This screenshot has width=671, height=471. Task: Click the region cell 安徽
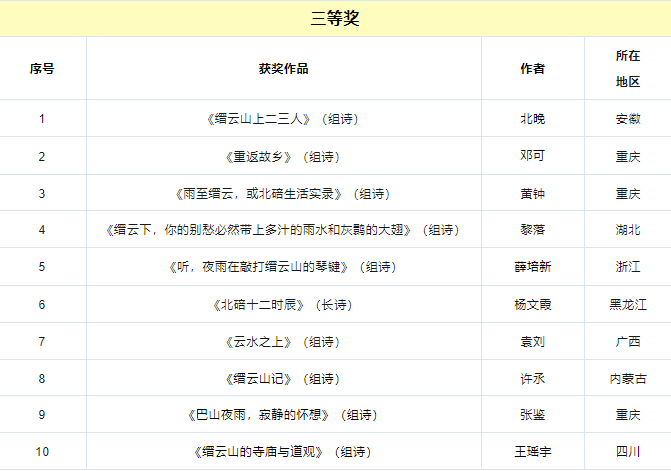coord(627,119)
